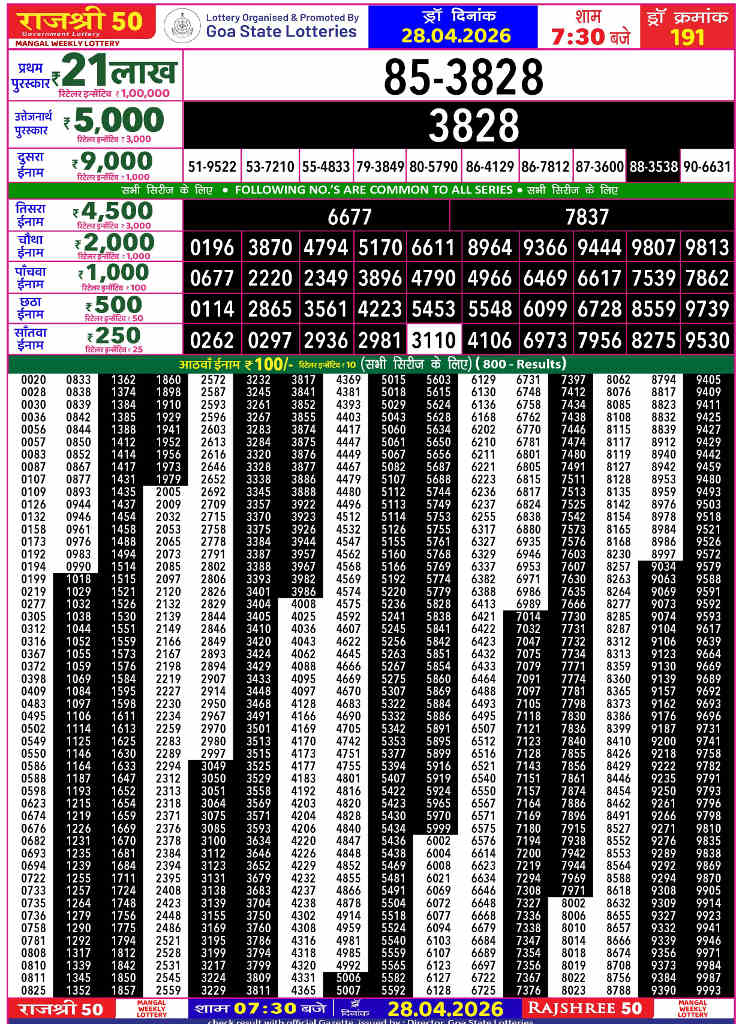Select eighth prize number 0020

[x=33, y=379]
